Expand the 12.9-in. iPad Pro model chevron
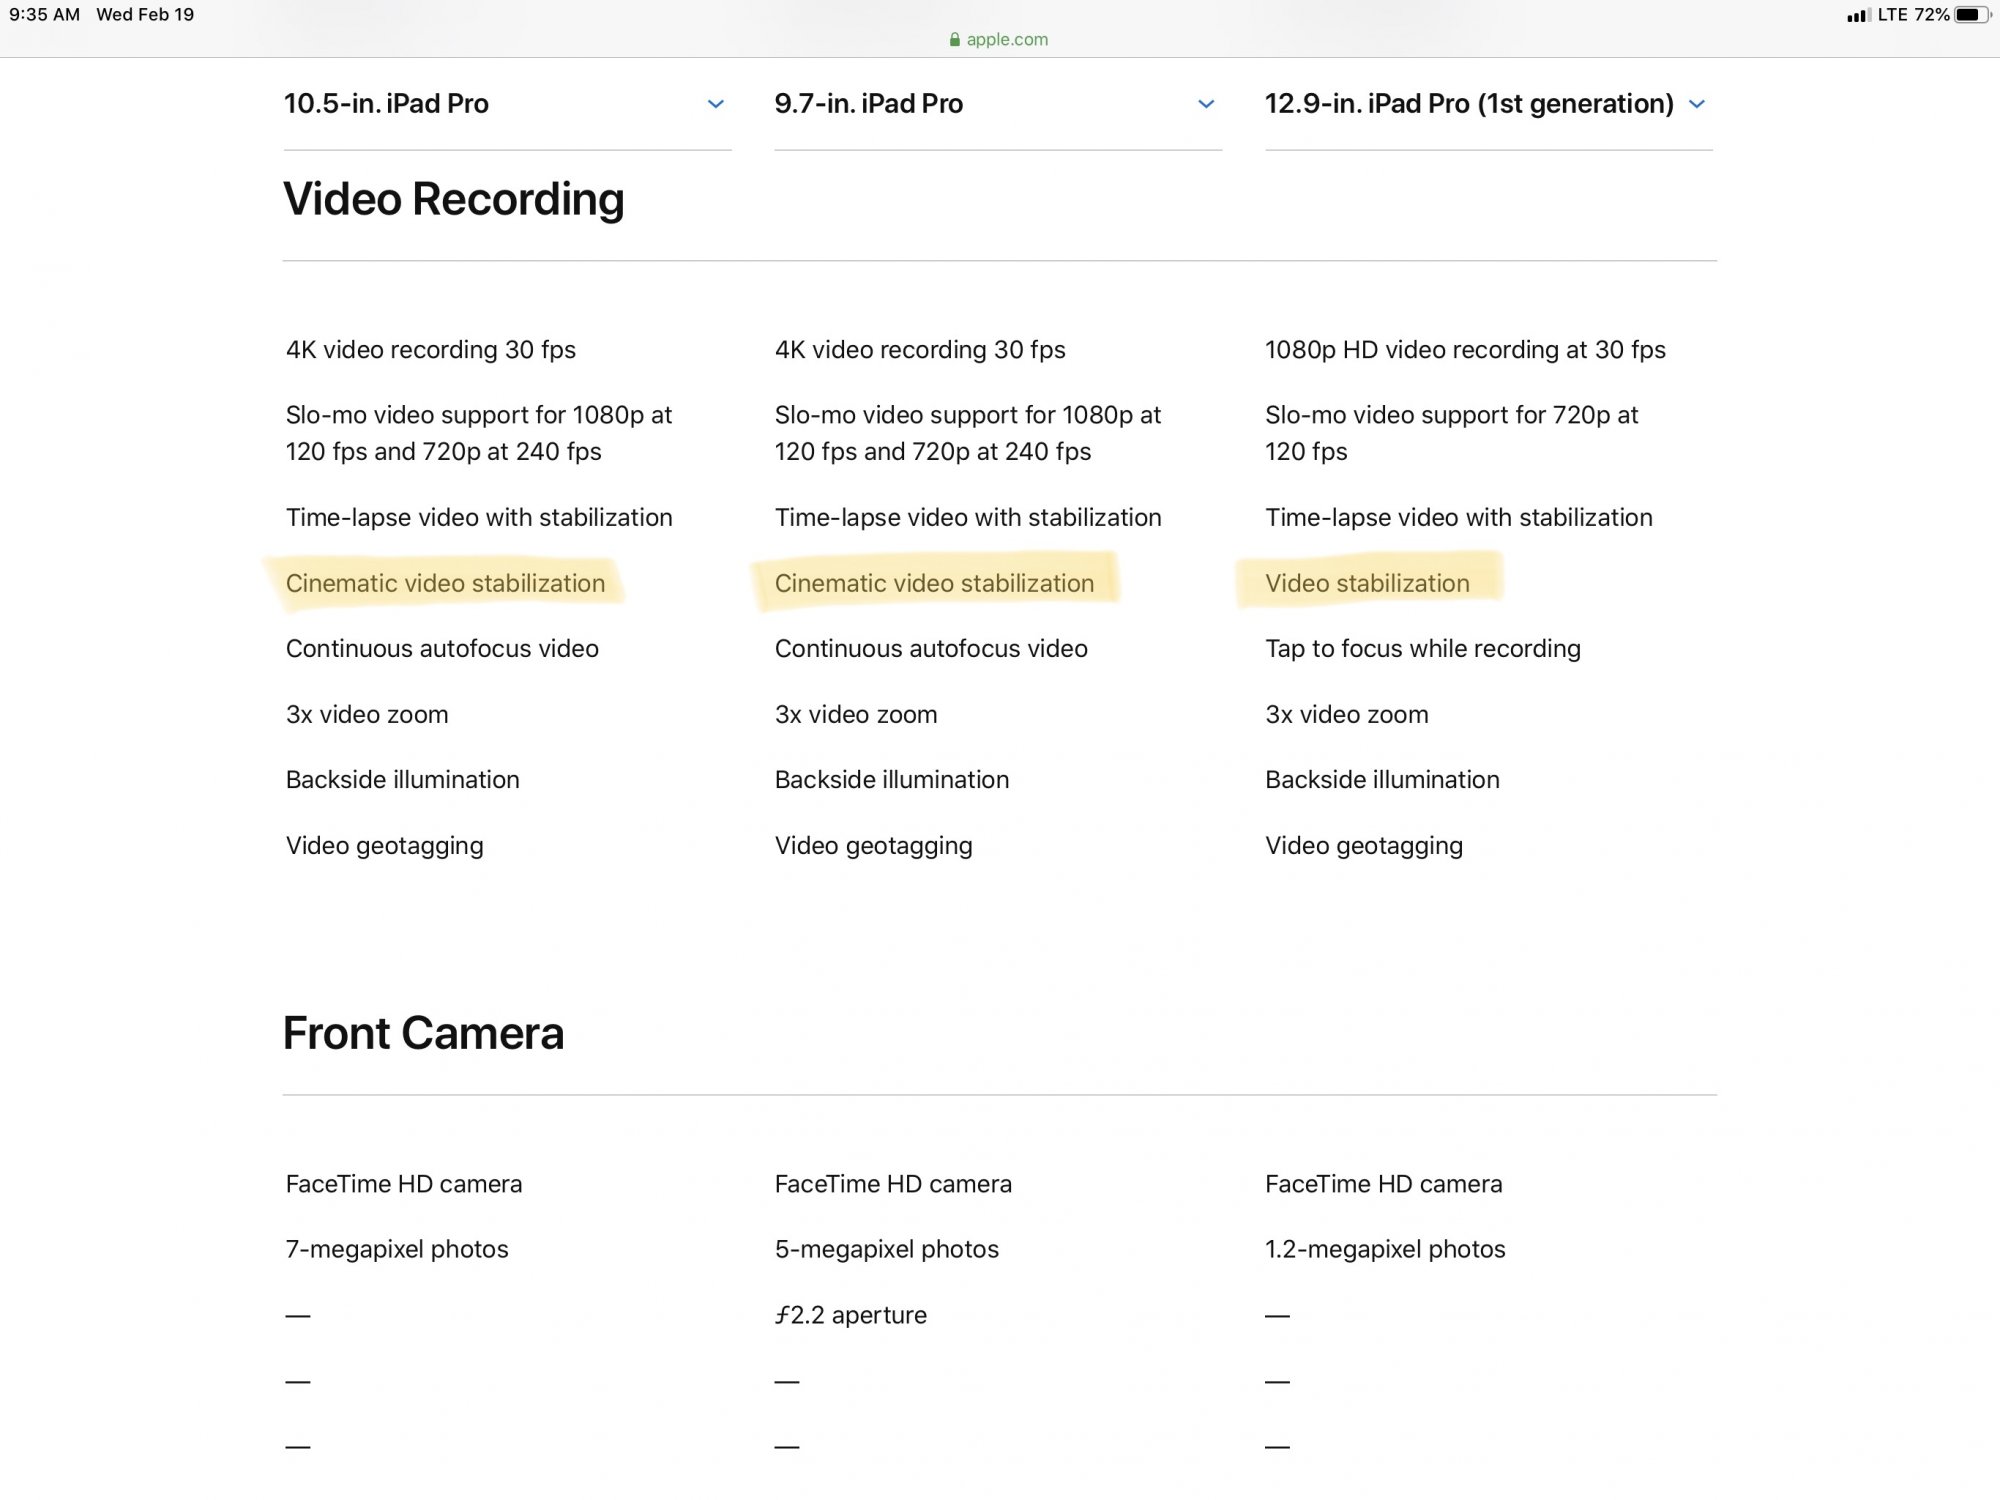2000x1500 pixels. [x=1697, y=104]
